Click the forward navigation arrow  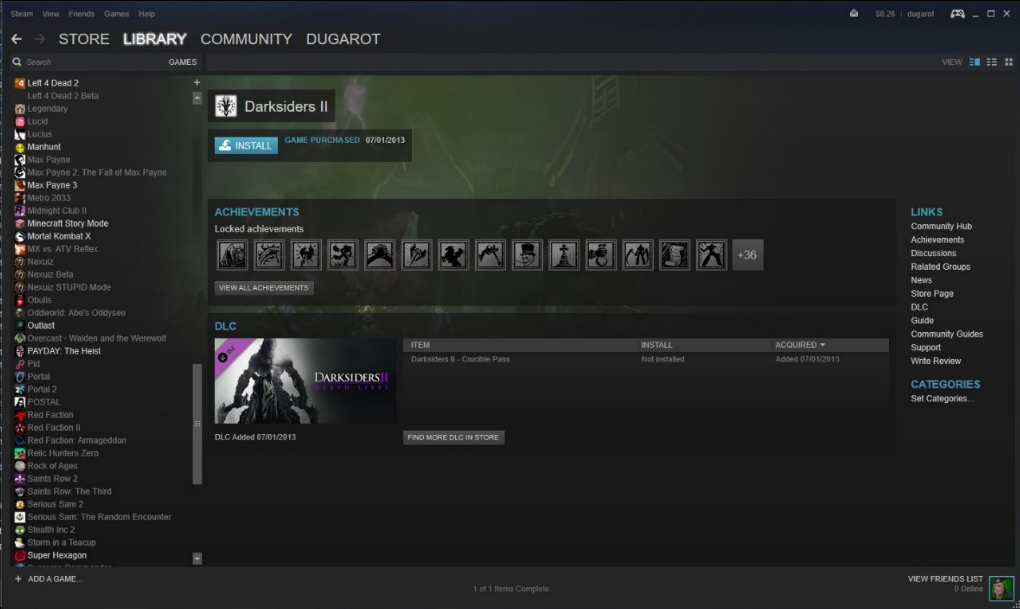[40, 39]
